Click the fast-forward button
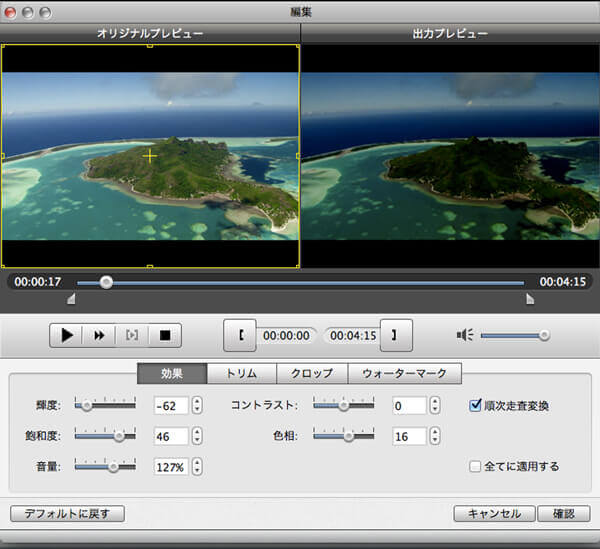This screenshot has width=600, height=549. pyautogui.click(x=99, y=335)
